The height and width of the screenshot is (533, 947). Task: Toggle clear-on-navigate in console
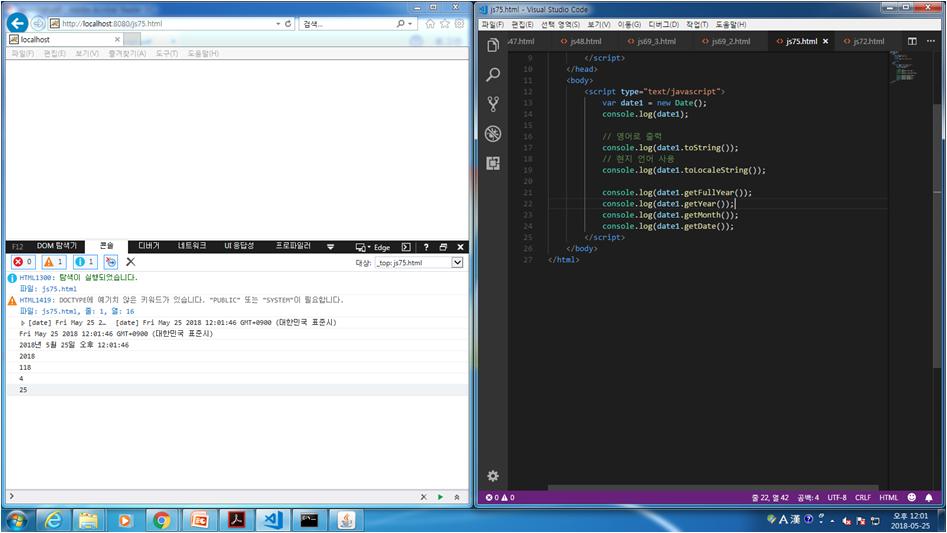(x=111, y=261)
